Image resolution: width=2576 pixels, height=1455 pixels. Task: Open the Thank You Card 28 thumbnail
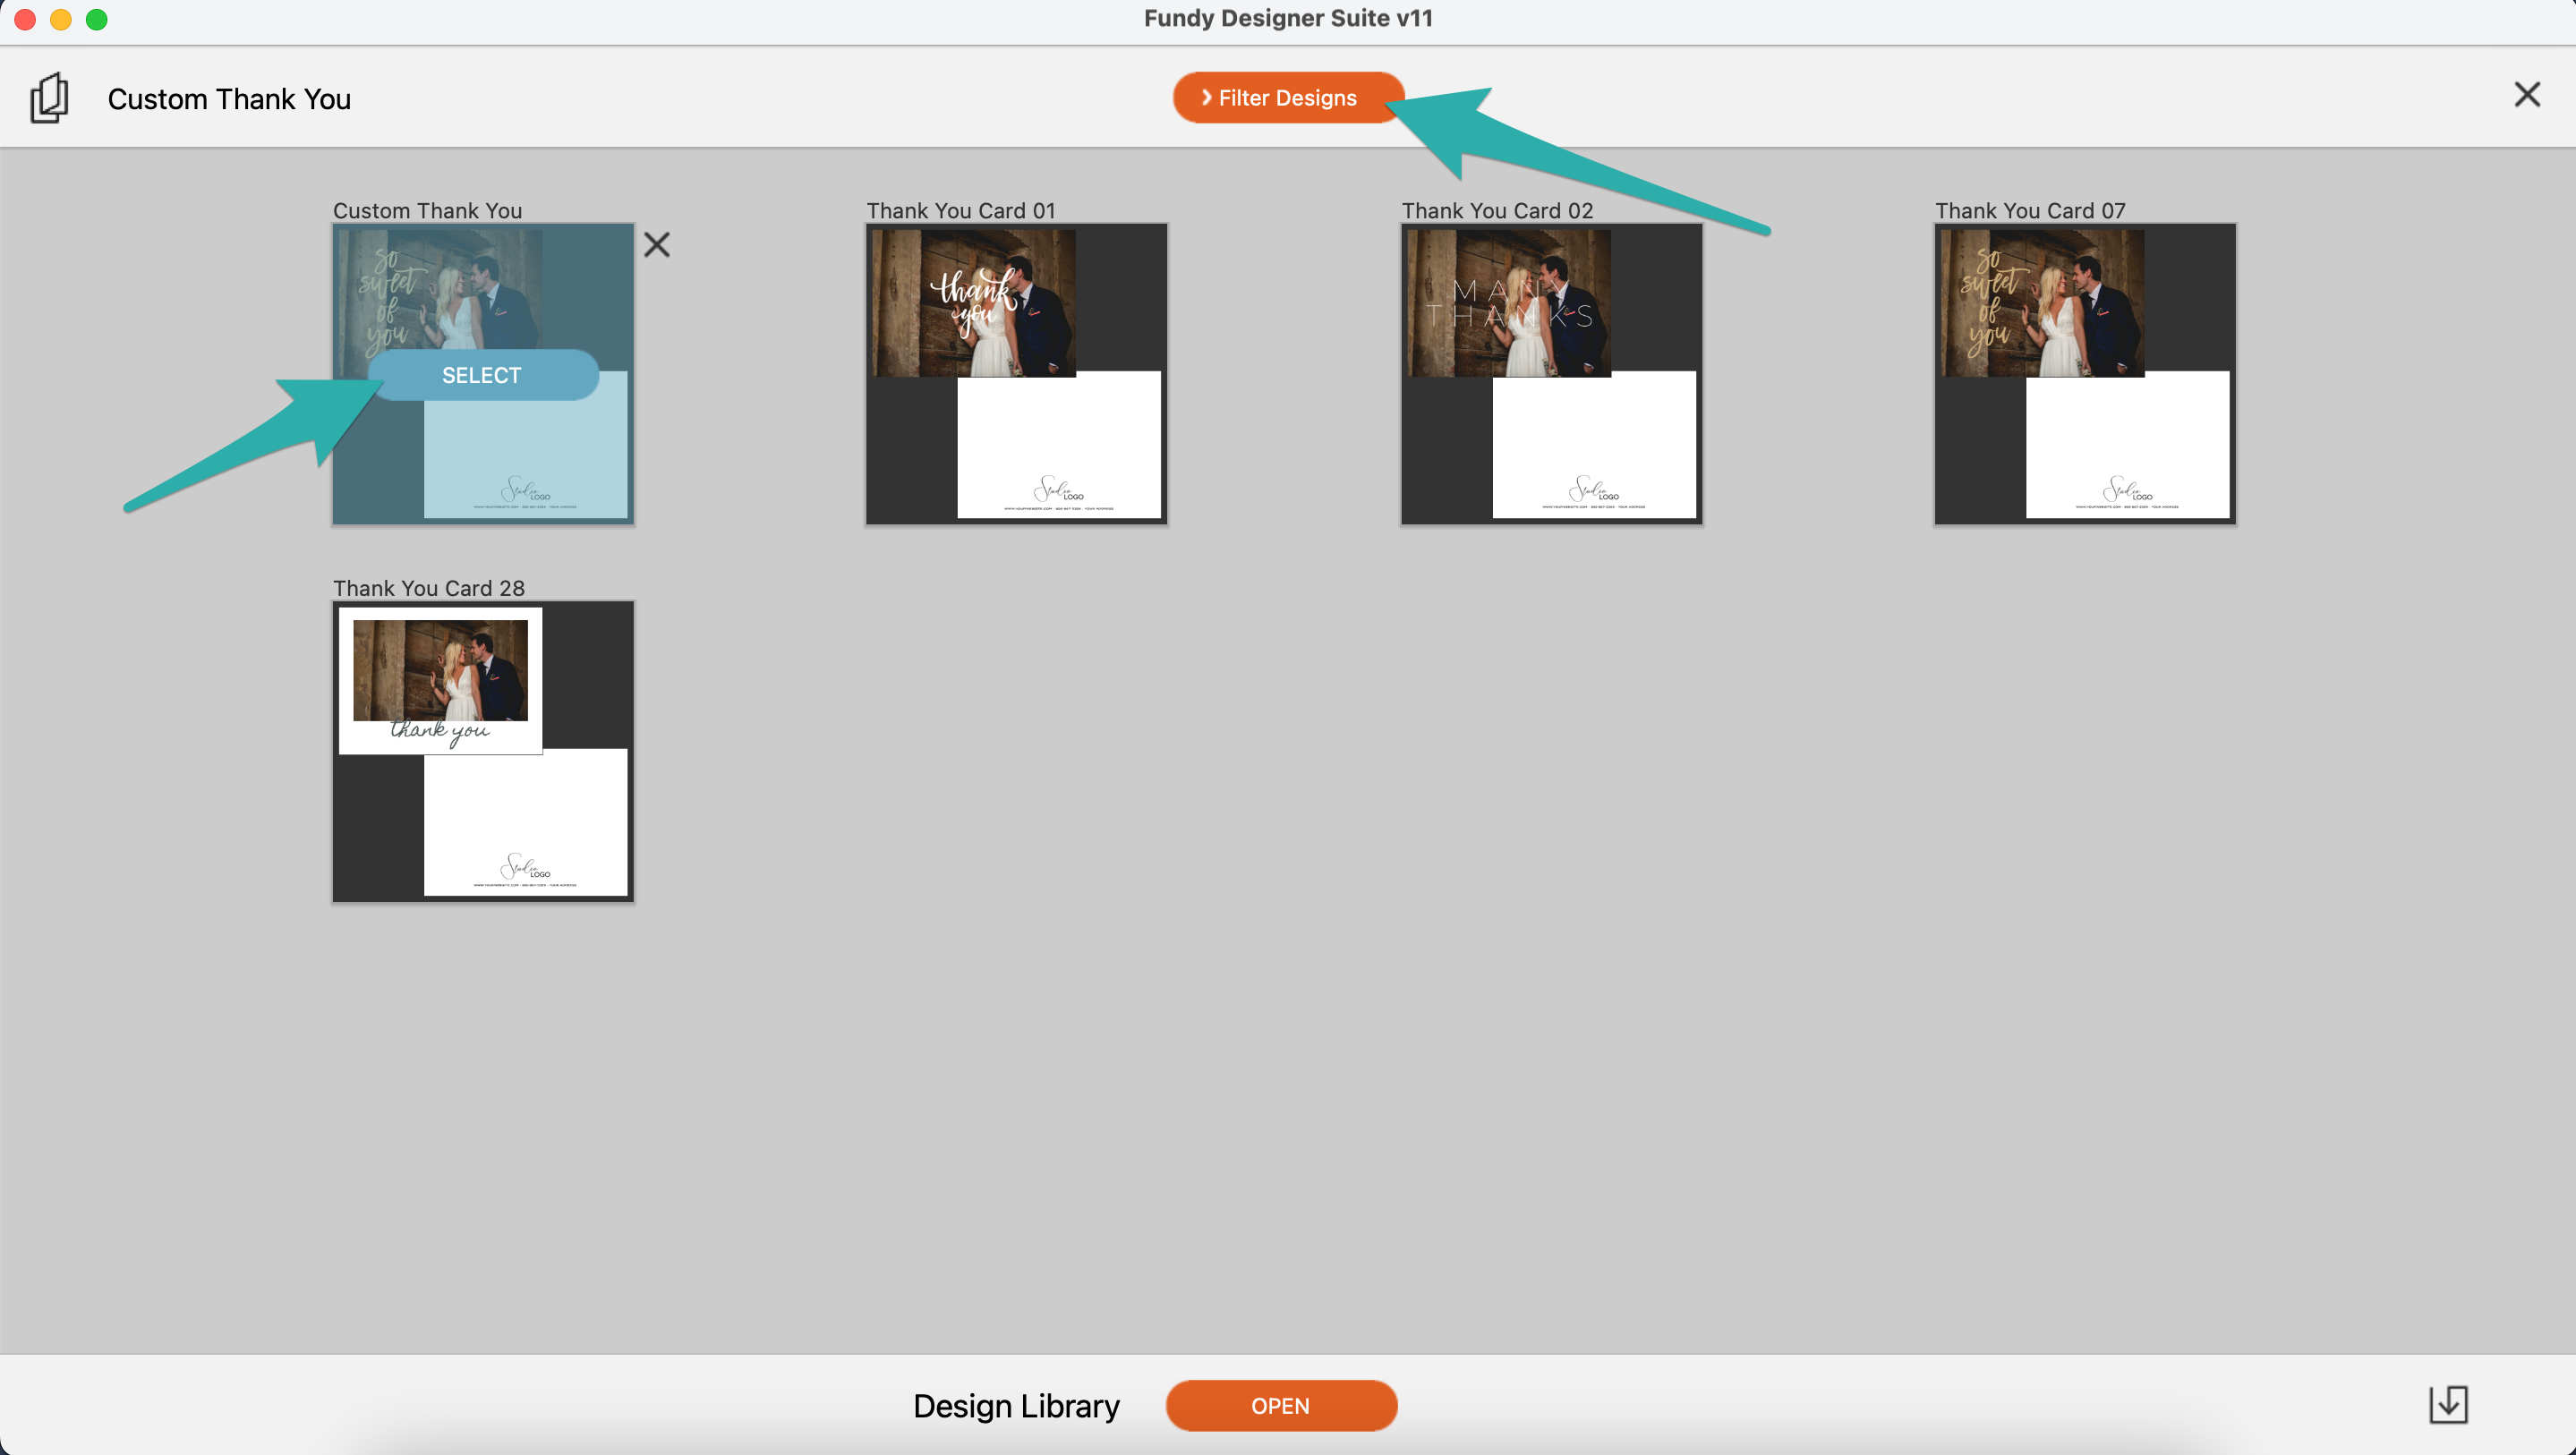pos(483,751)
